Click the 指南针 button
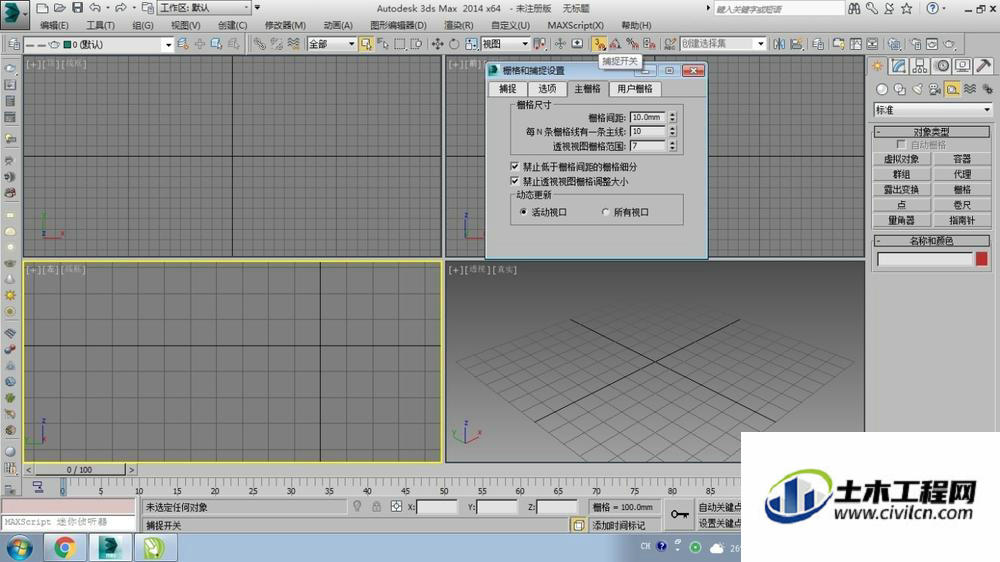 (962, 220)
